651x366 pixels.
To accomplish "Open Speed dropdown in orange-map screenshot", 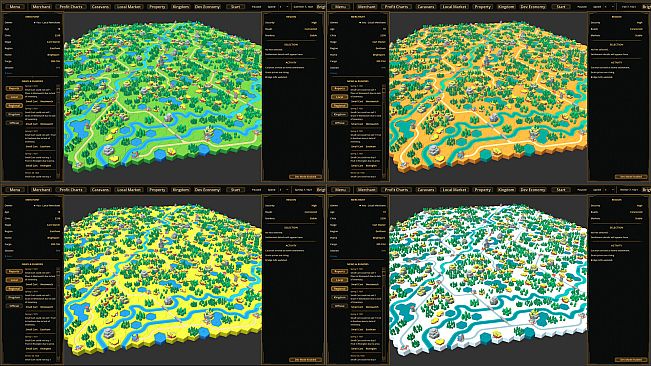I will pos(609,7).
